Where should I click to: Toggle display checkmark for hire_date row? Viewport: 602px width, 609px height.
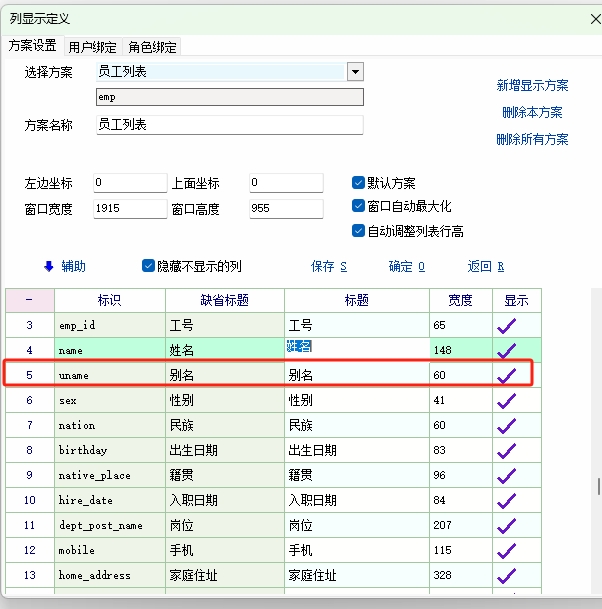click(507, 500)
